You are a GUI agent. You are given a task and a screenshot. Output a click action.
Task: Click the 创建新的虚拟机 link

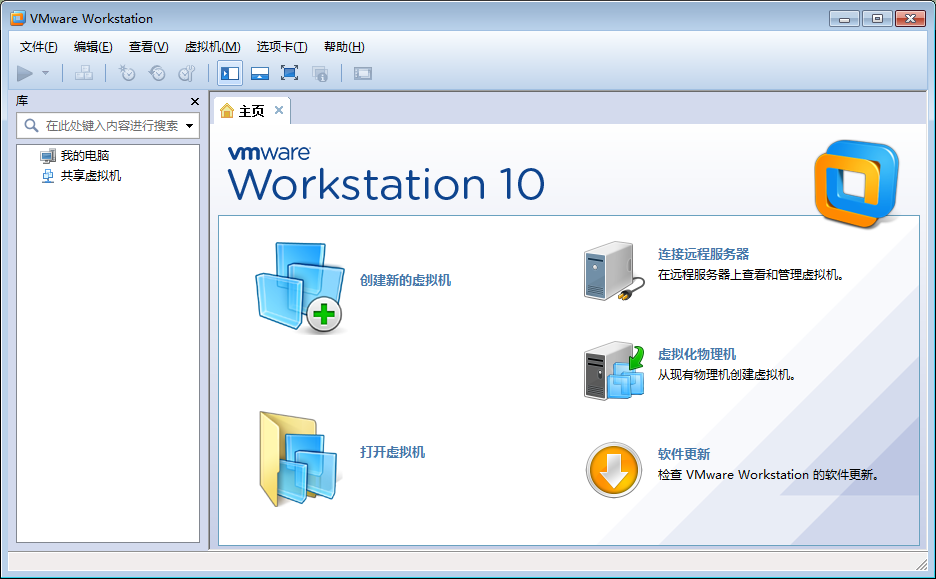[x=405, y=280]
